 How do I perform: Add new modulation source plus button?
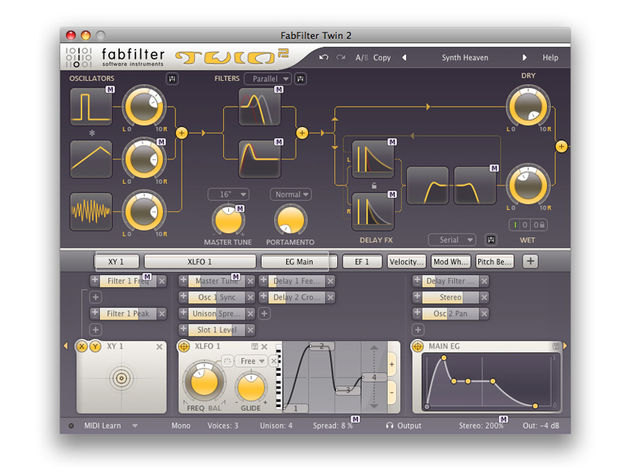pyautogui.click(x=530, y=261)
